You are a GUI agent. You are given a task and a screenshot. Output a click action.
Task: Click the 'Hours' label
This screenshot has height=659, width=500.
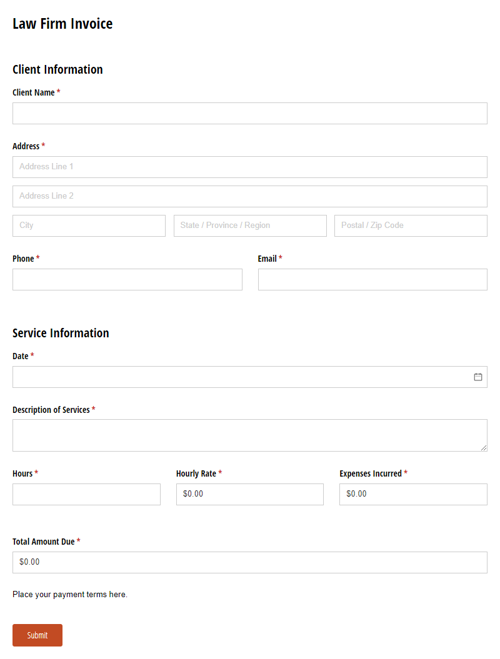tap(23, 474)
